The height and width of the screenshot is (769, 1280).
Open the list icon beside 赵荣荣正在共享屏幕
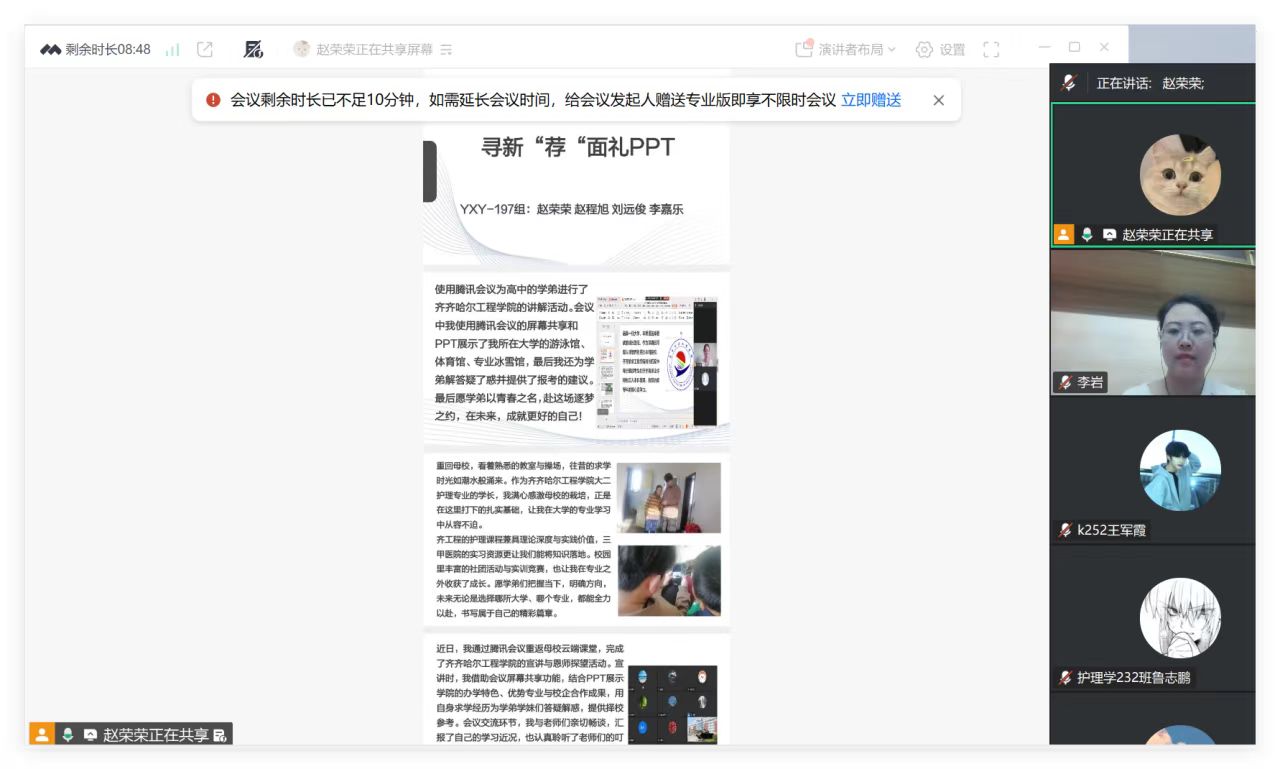(446, 49)
